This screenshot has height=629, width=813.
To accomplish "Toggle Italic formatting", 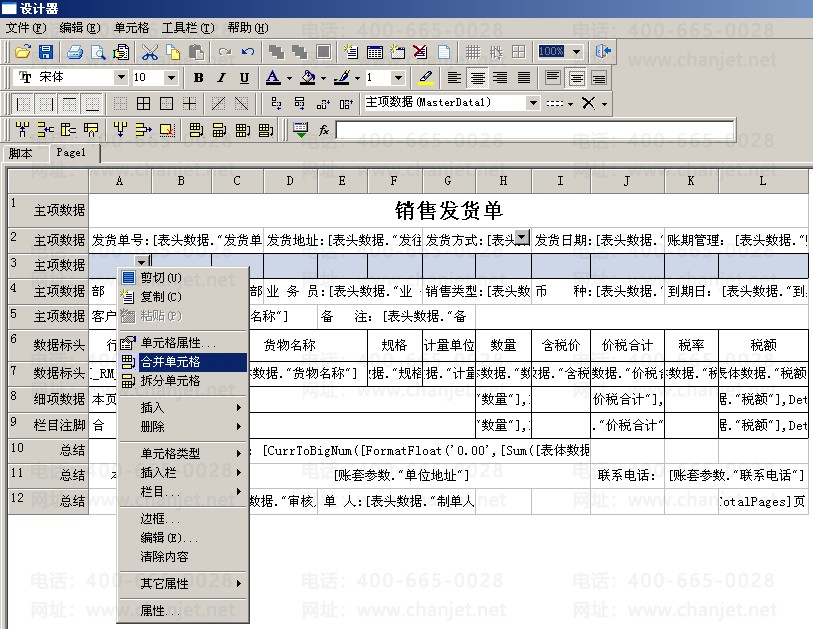I will [221, 78].
